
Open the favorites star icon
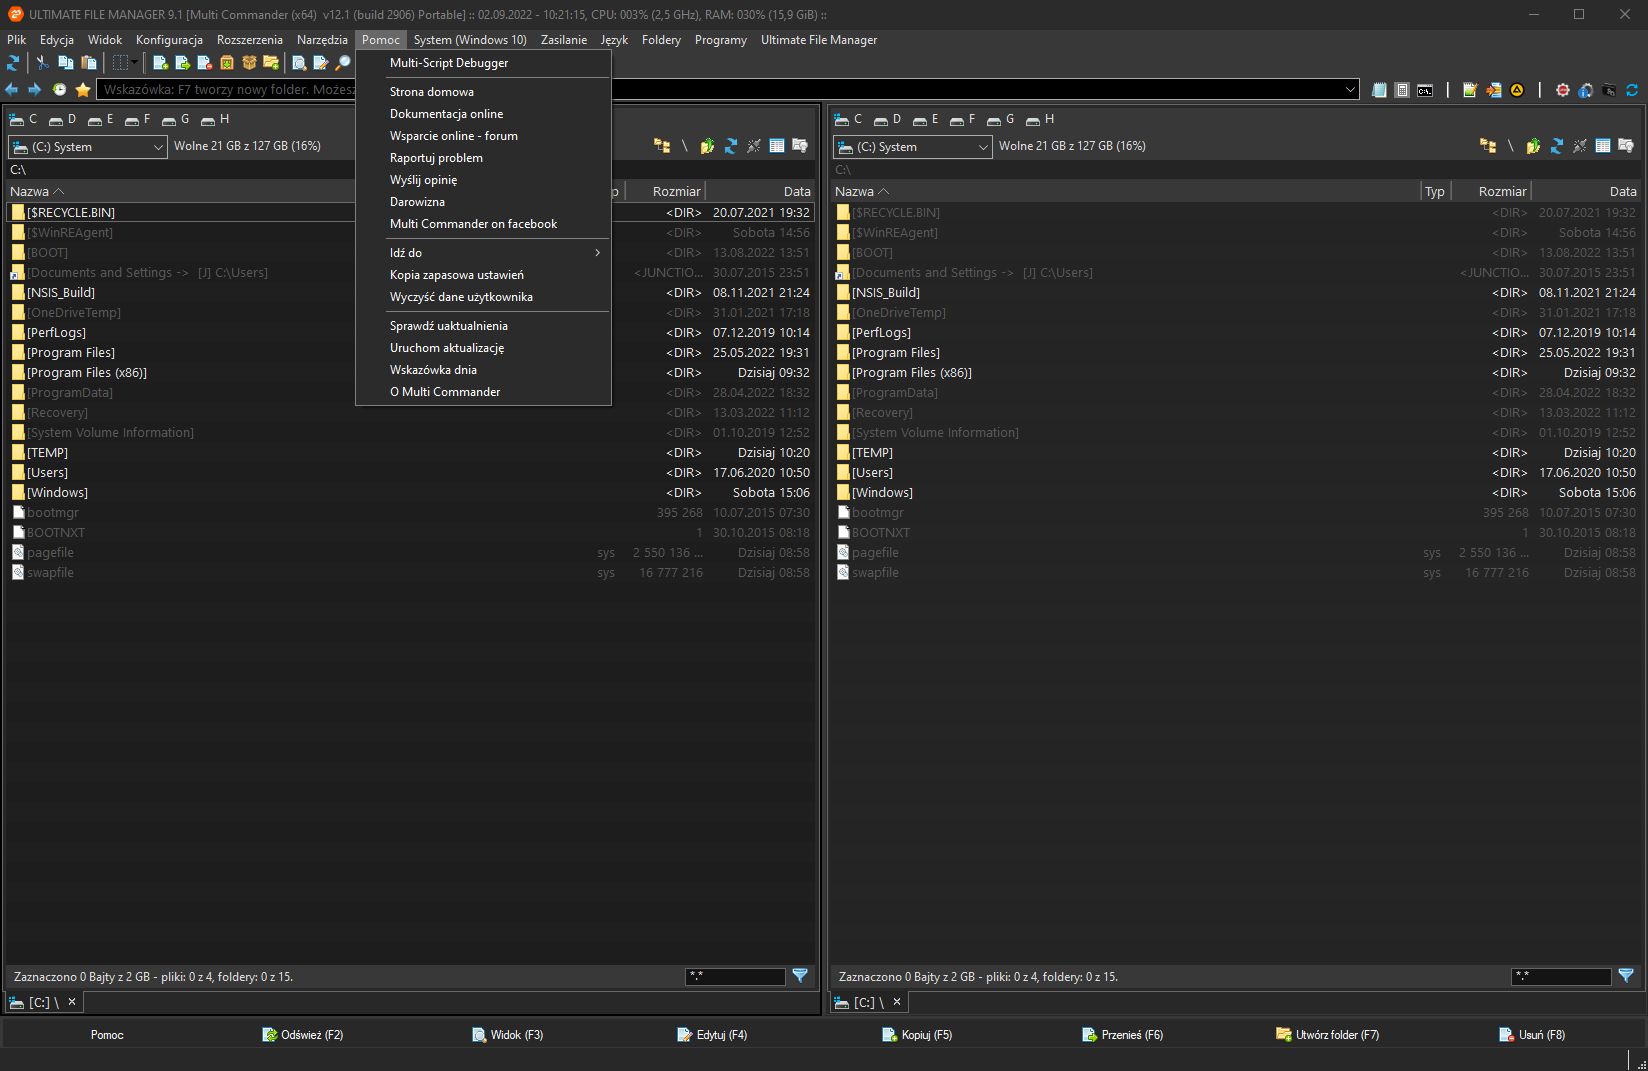83,90
